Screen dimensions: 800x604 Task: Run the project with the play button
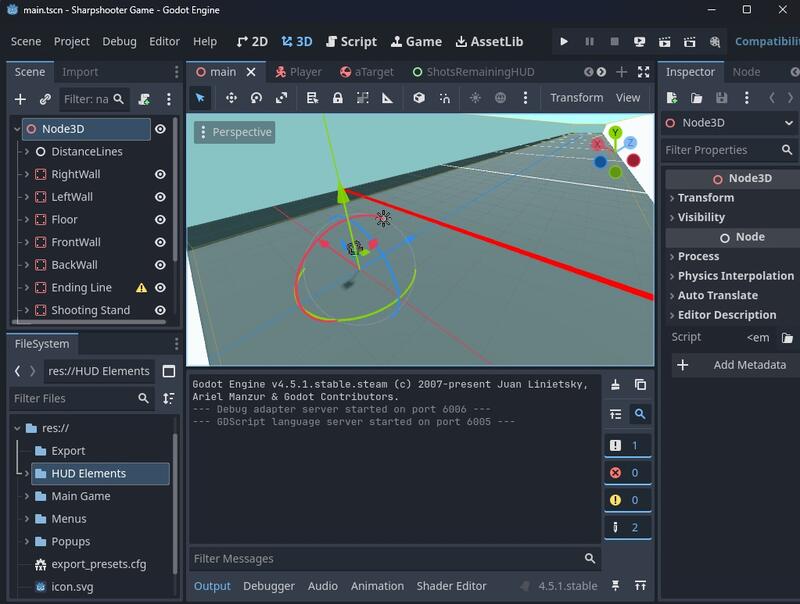coord(564,41)
